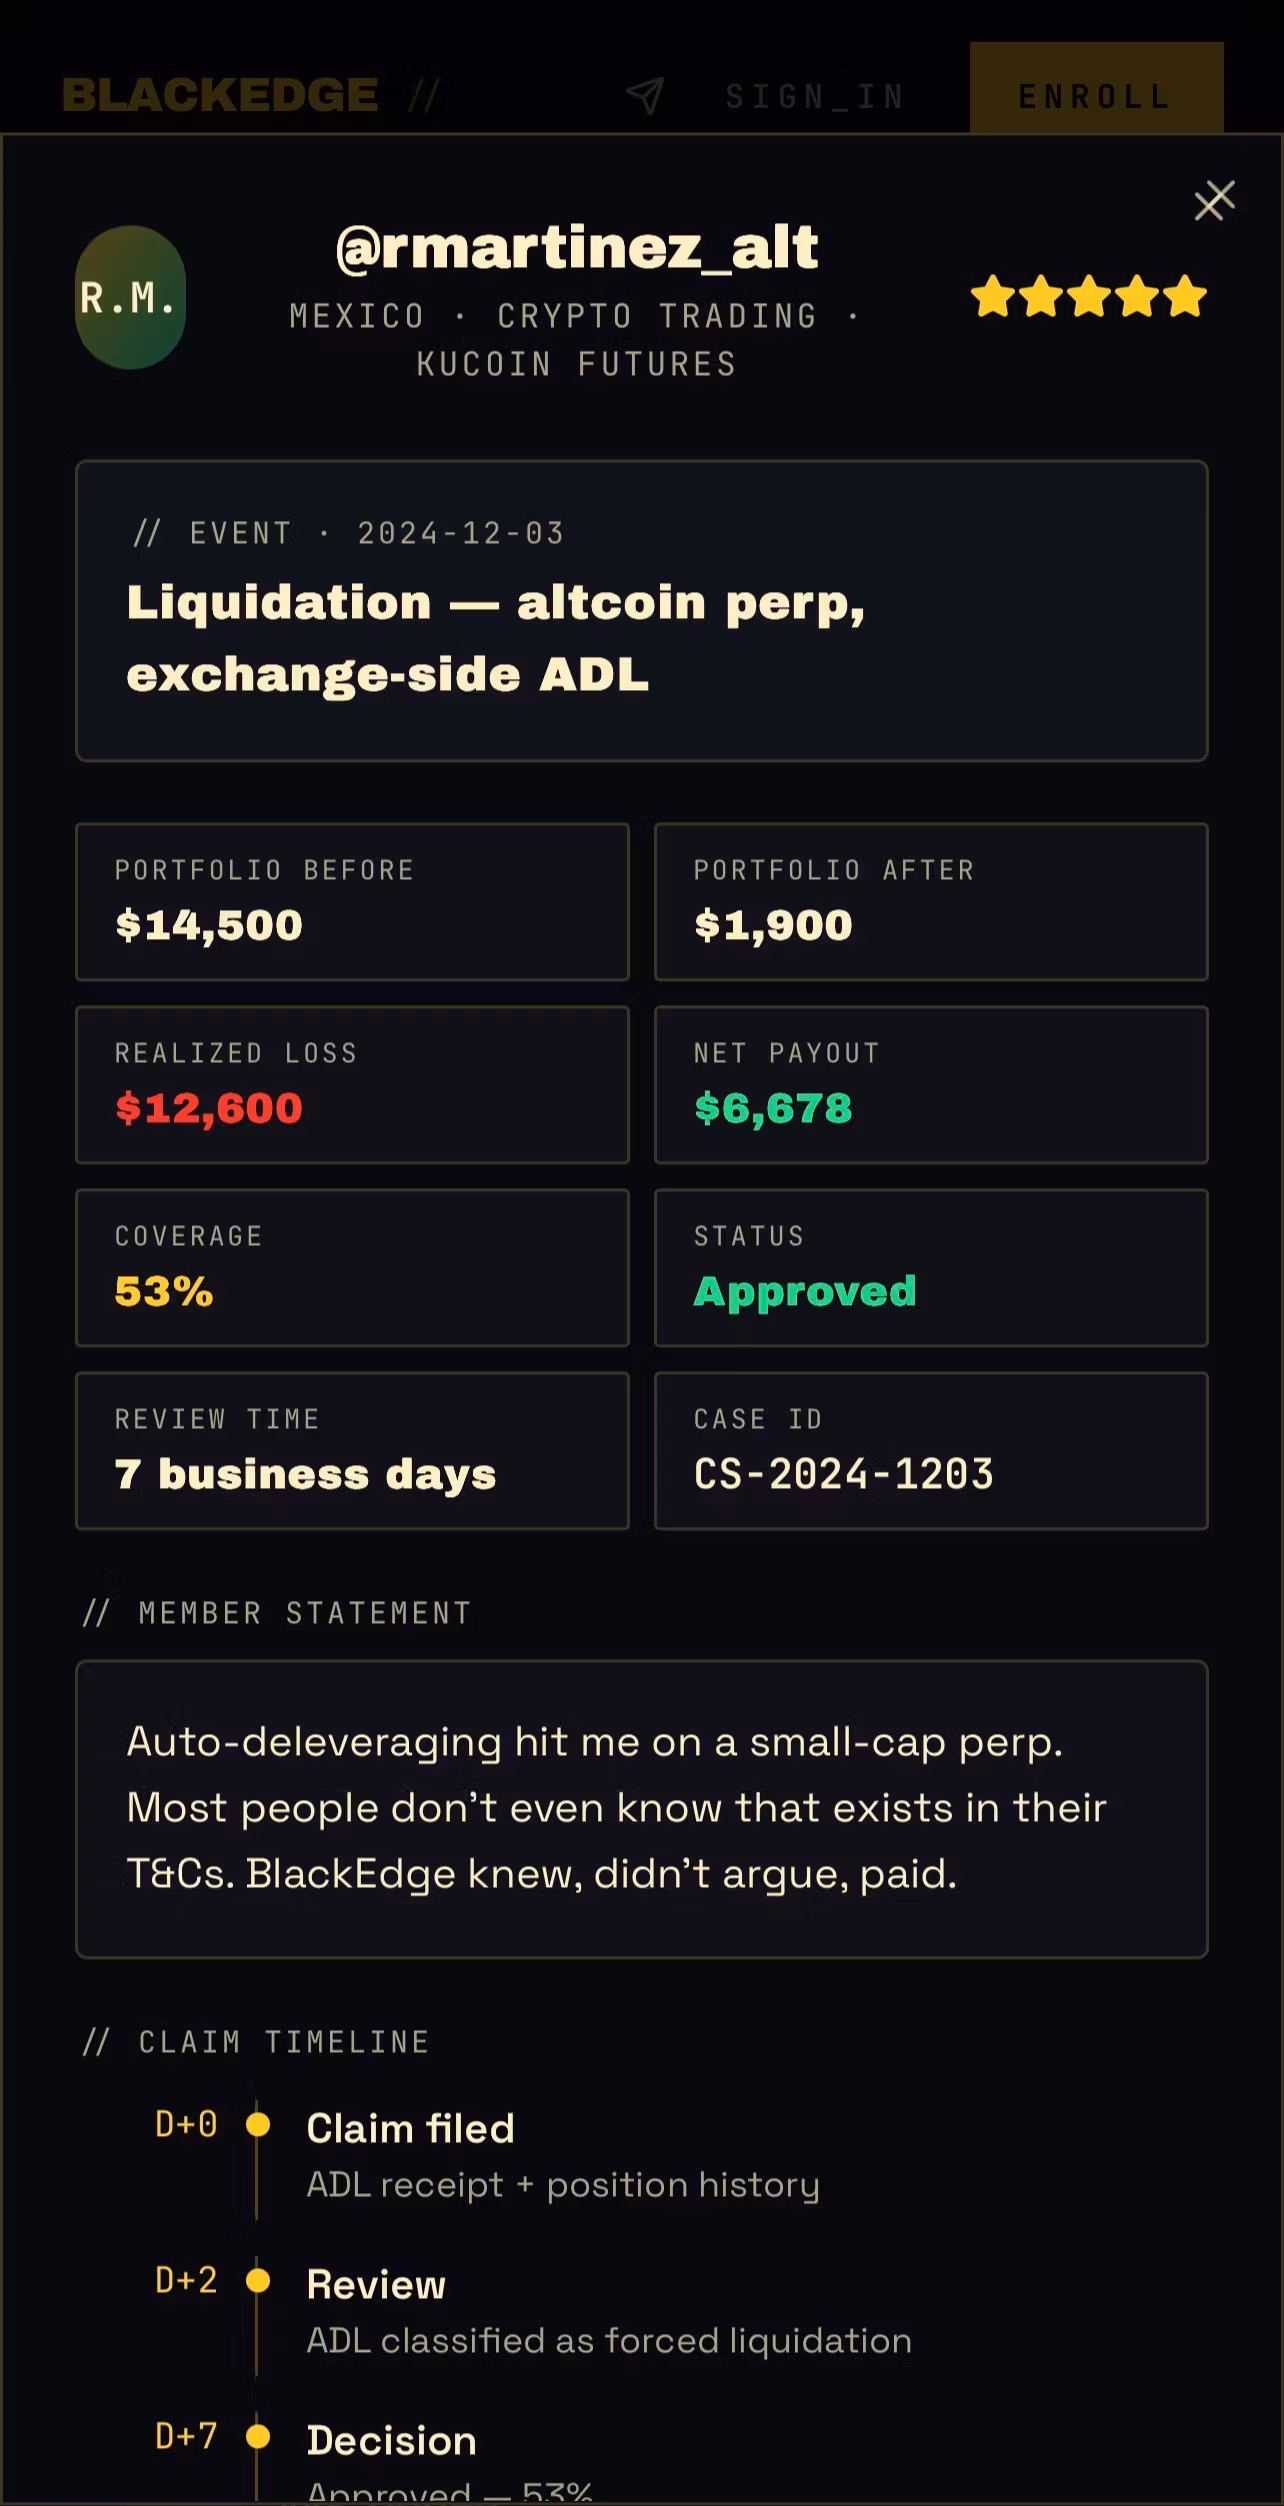Select the Portfolio Before $14,500 card

point(352,902)
